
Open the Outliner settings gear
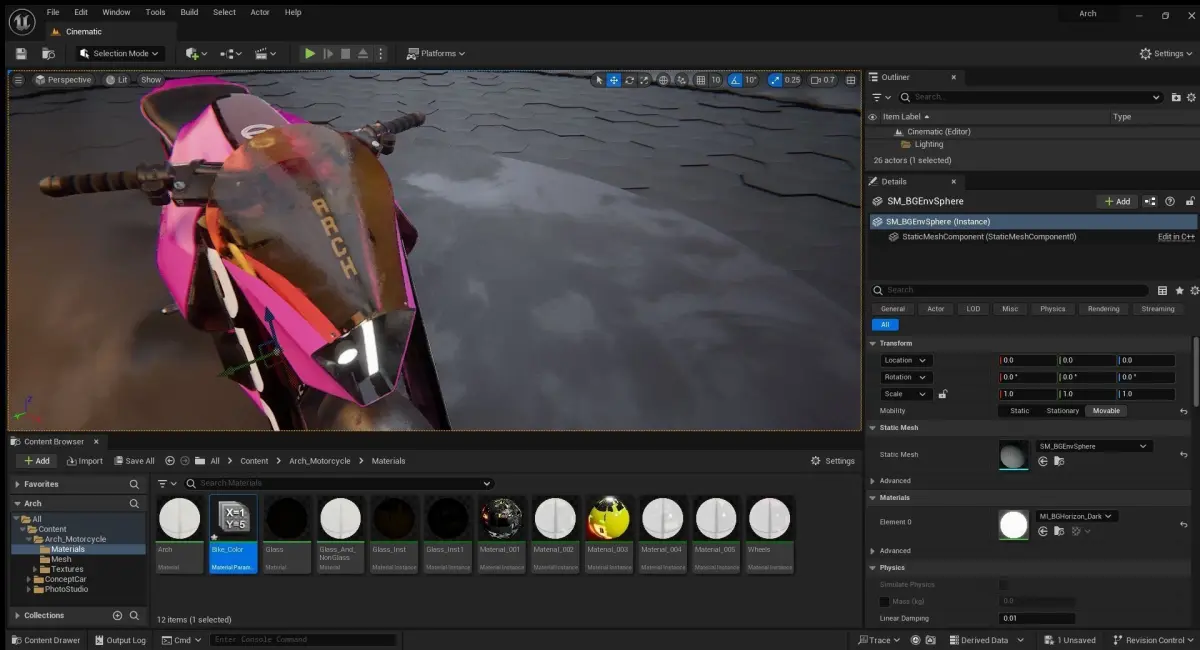point(1191,97)
